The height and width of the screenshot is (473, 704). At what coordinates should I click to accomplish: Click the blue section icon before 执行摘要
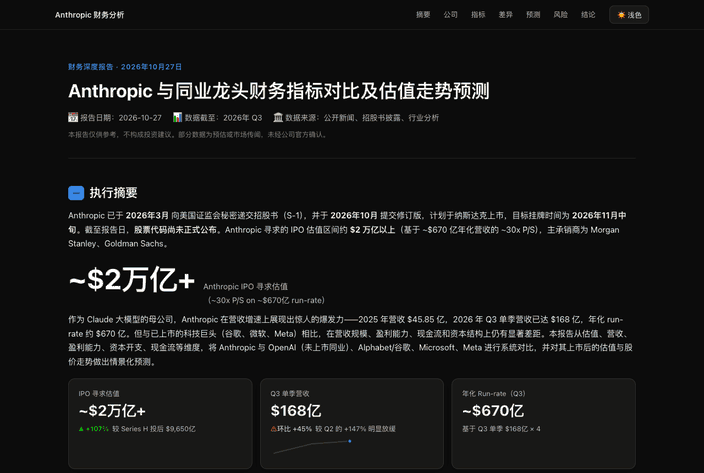click(x=76, y=193)
